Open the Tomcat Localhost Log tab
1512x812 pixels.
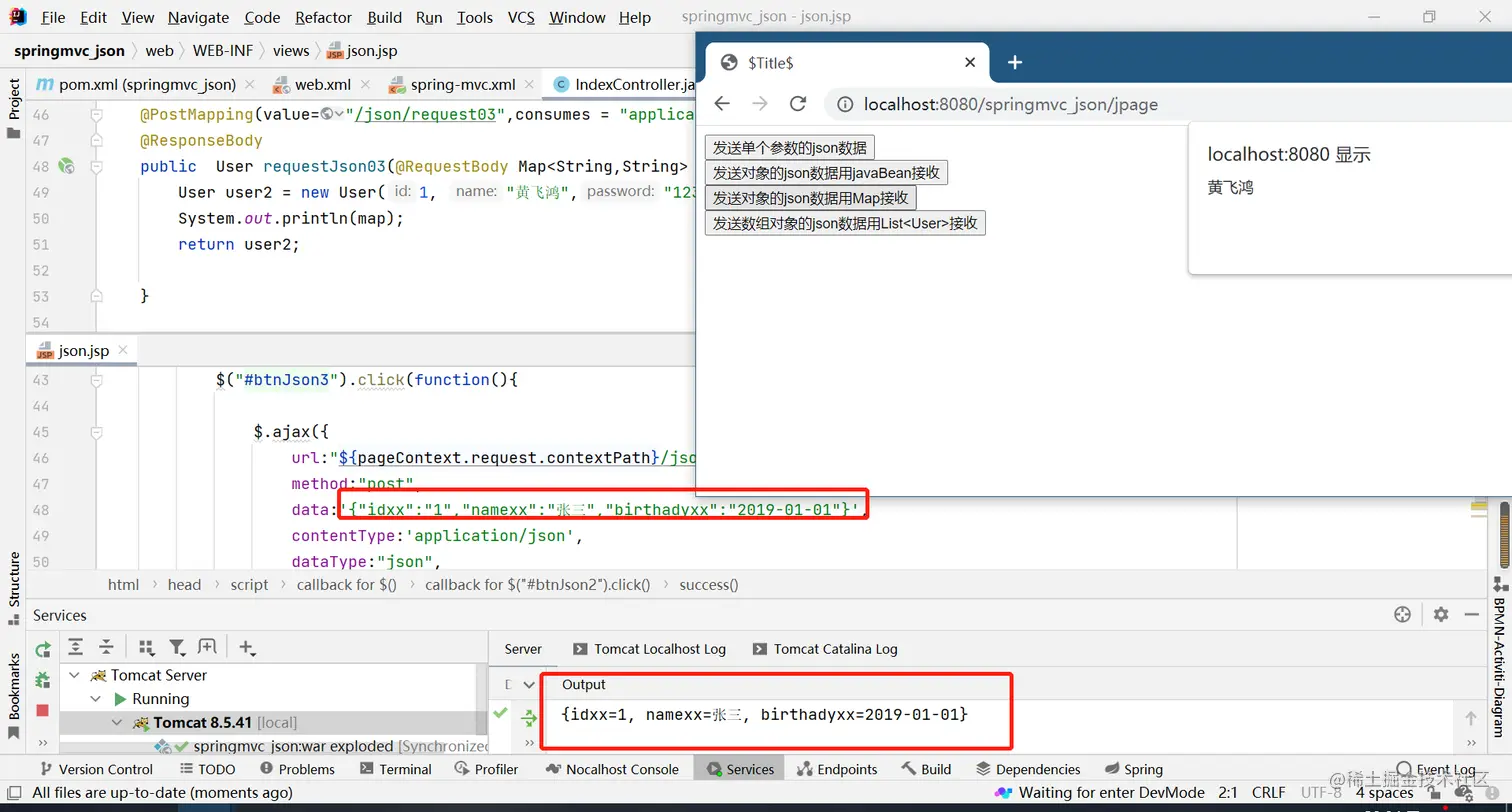pos(650,649)
